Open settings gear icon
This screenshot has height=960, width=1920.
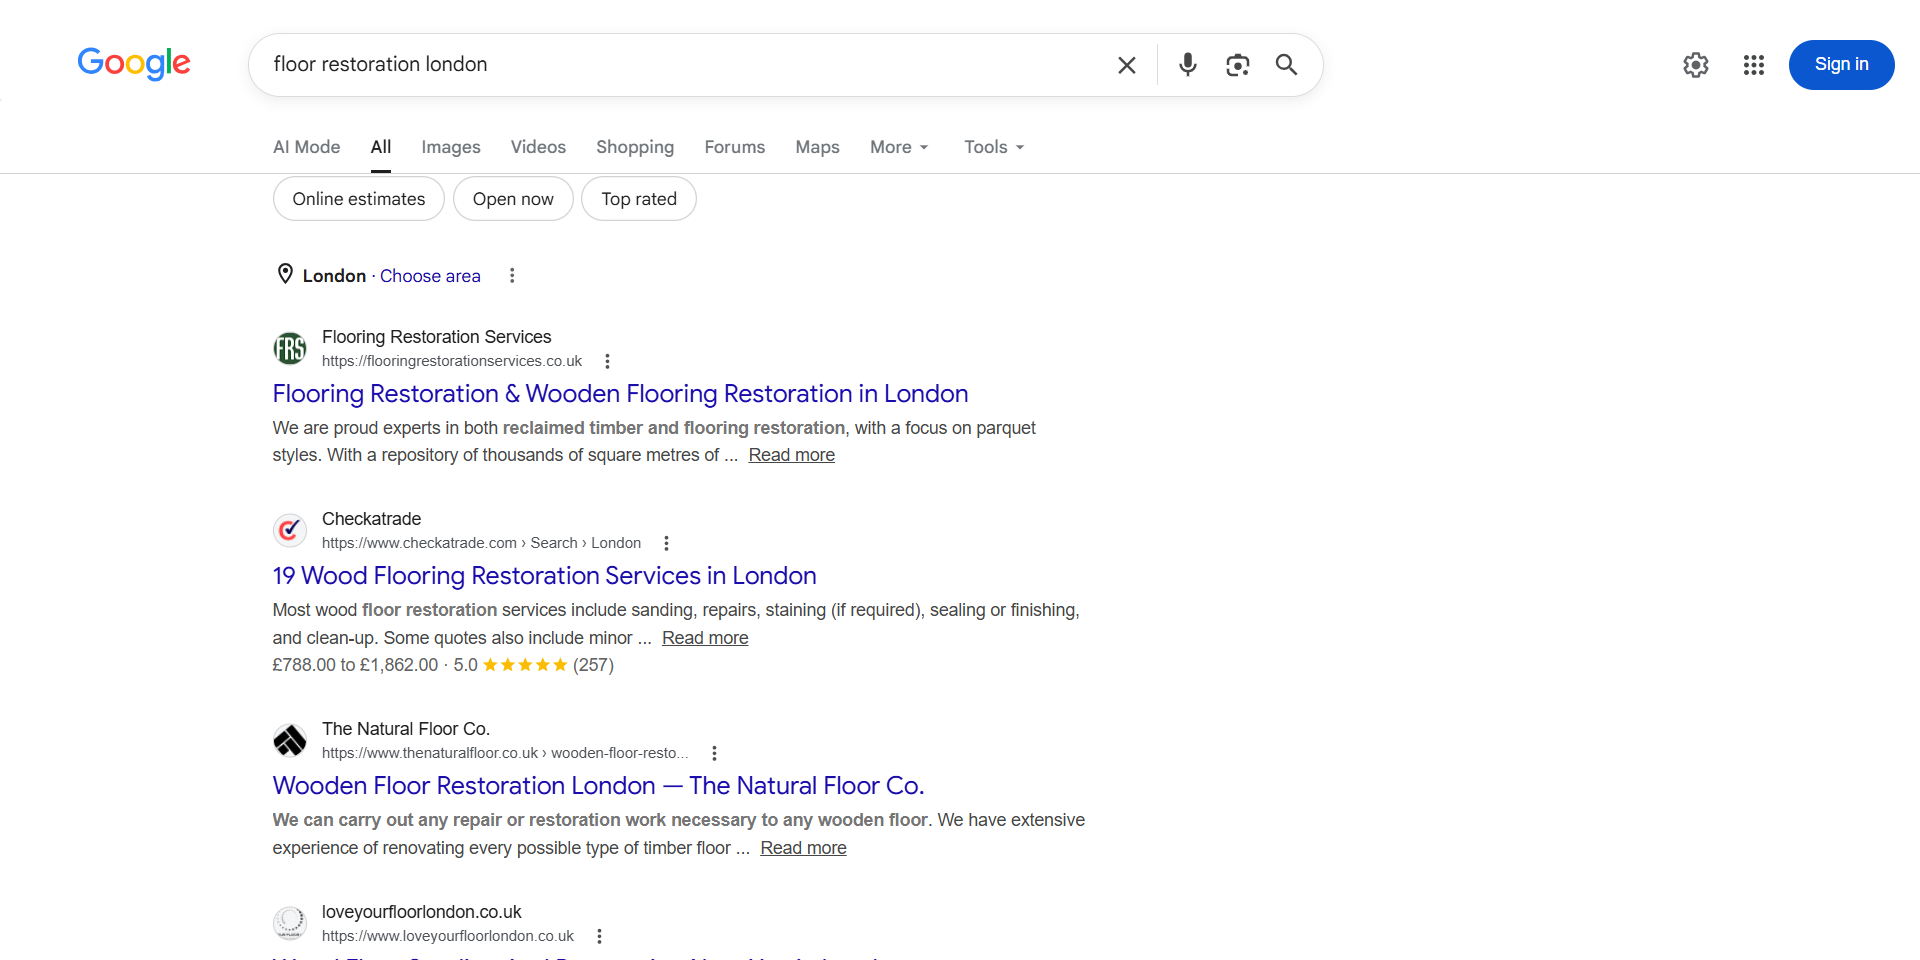pyautogui.click(x=1695, y=65)
